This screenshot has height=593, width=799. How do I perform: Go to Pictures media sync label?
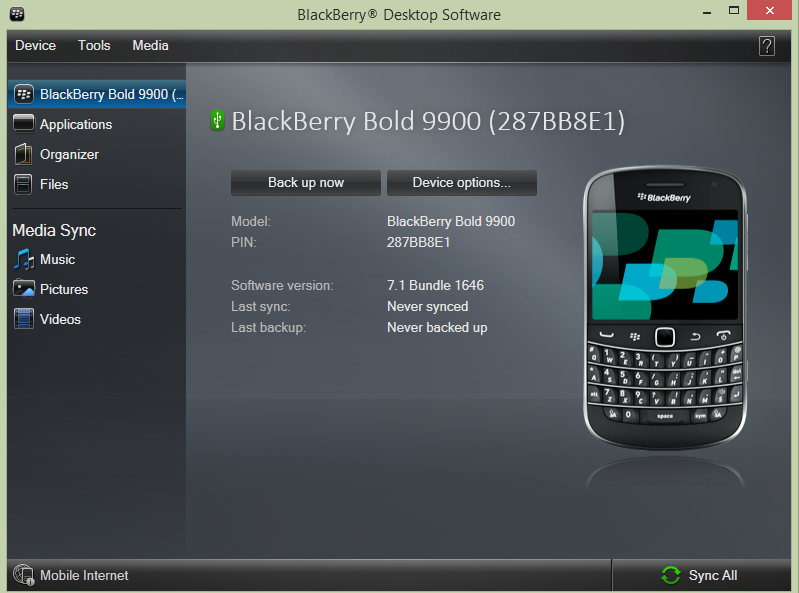(64, 289)
